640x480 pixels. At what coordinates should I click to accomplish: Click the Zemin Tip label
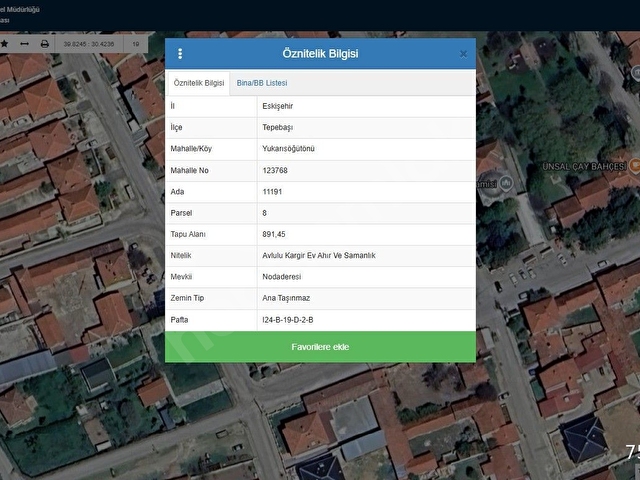point(187,298)
